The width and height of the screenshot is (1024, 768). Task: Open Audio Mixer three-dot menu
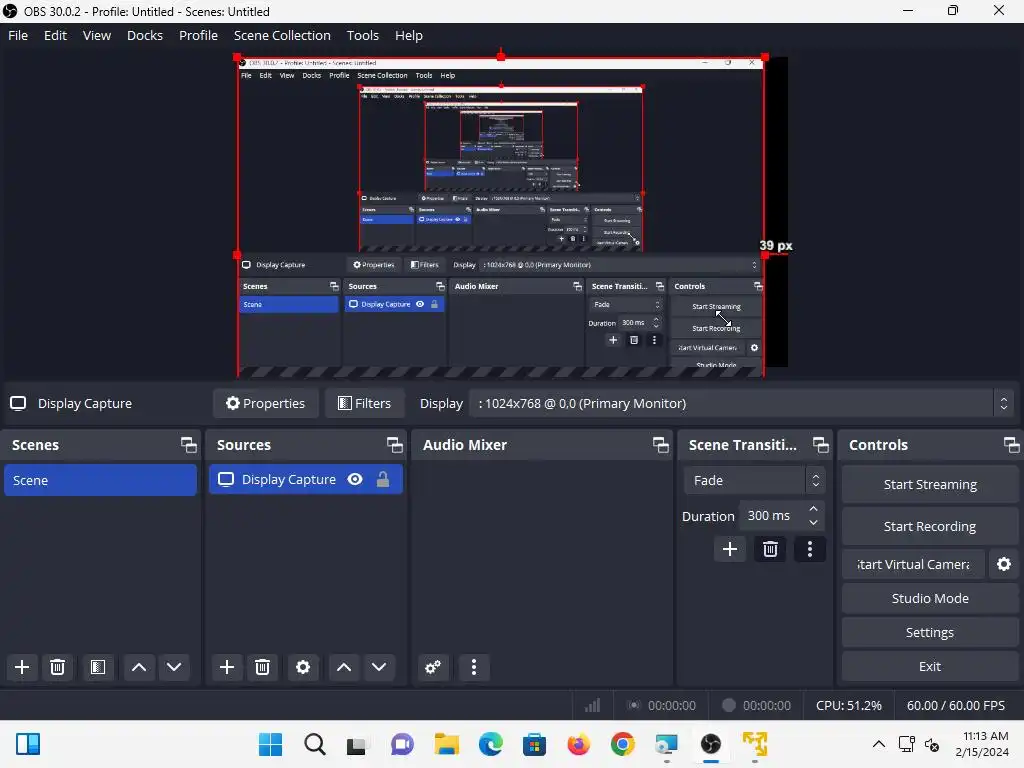474,667
